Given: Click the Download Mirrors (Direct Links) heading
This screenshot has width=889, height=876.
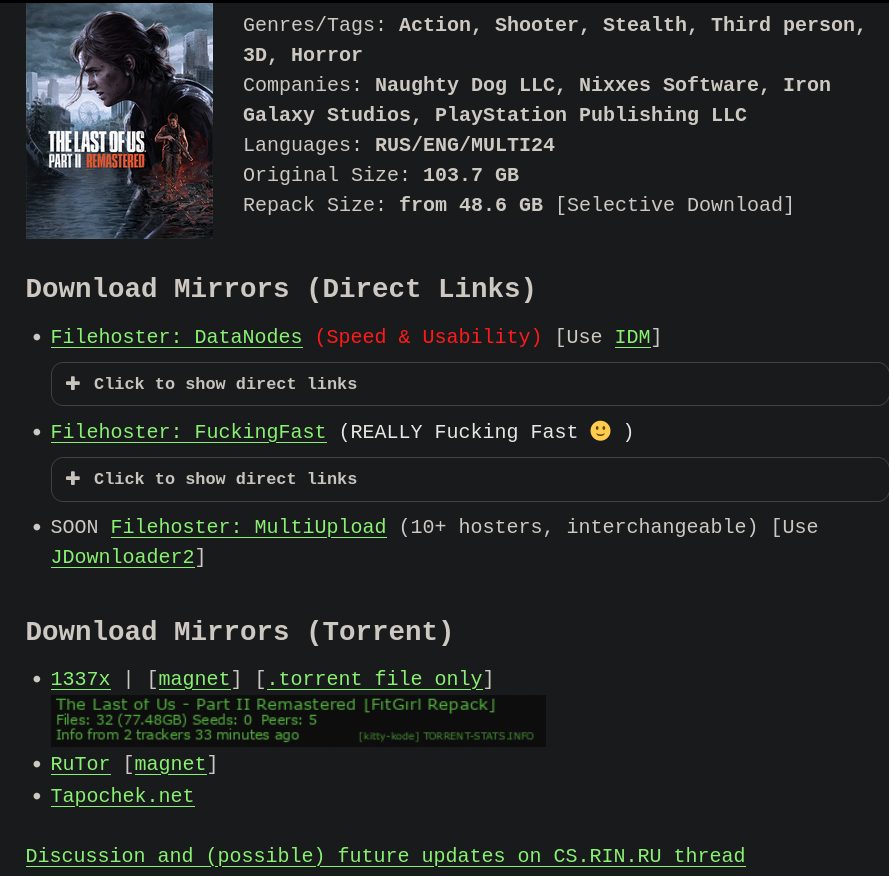Looking at the screenshot, I should (281, 288).
